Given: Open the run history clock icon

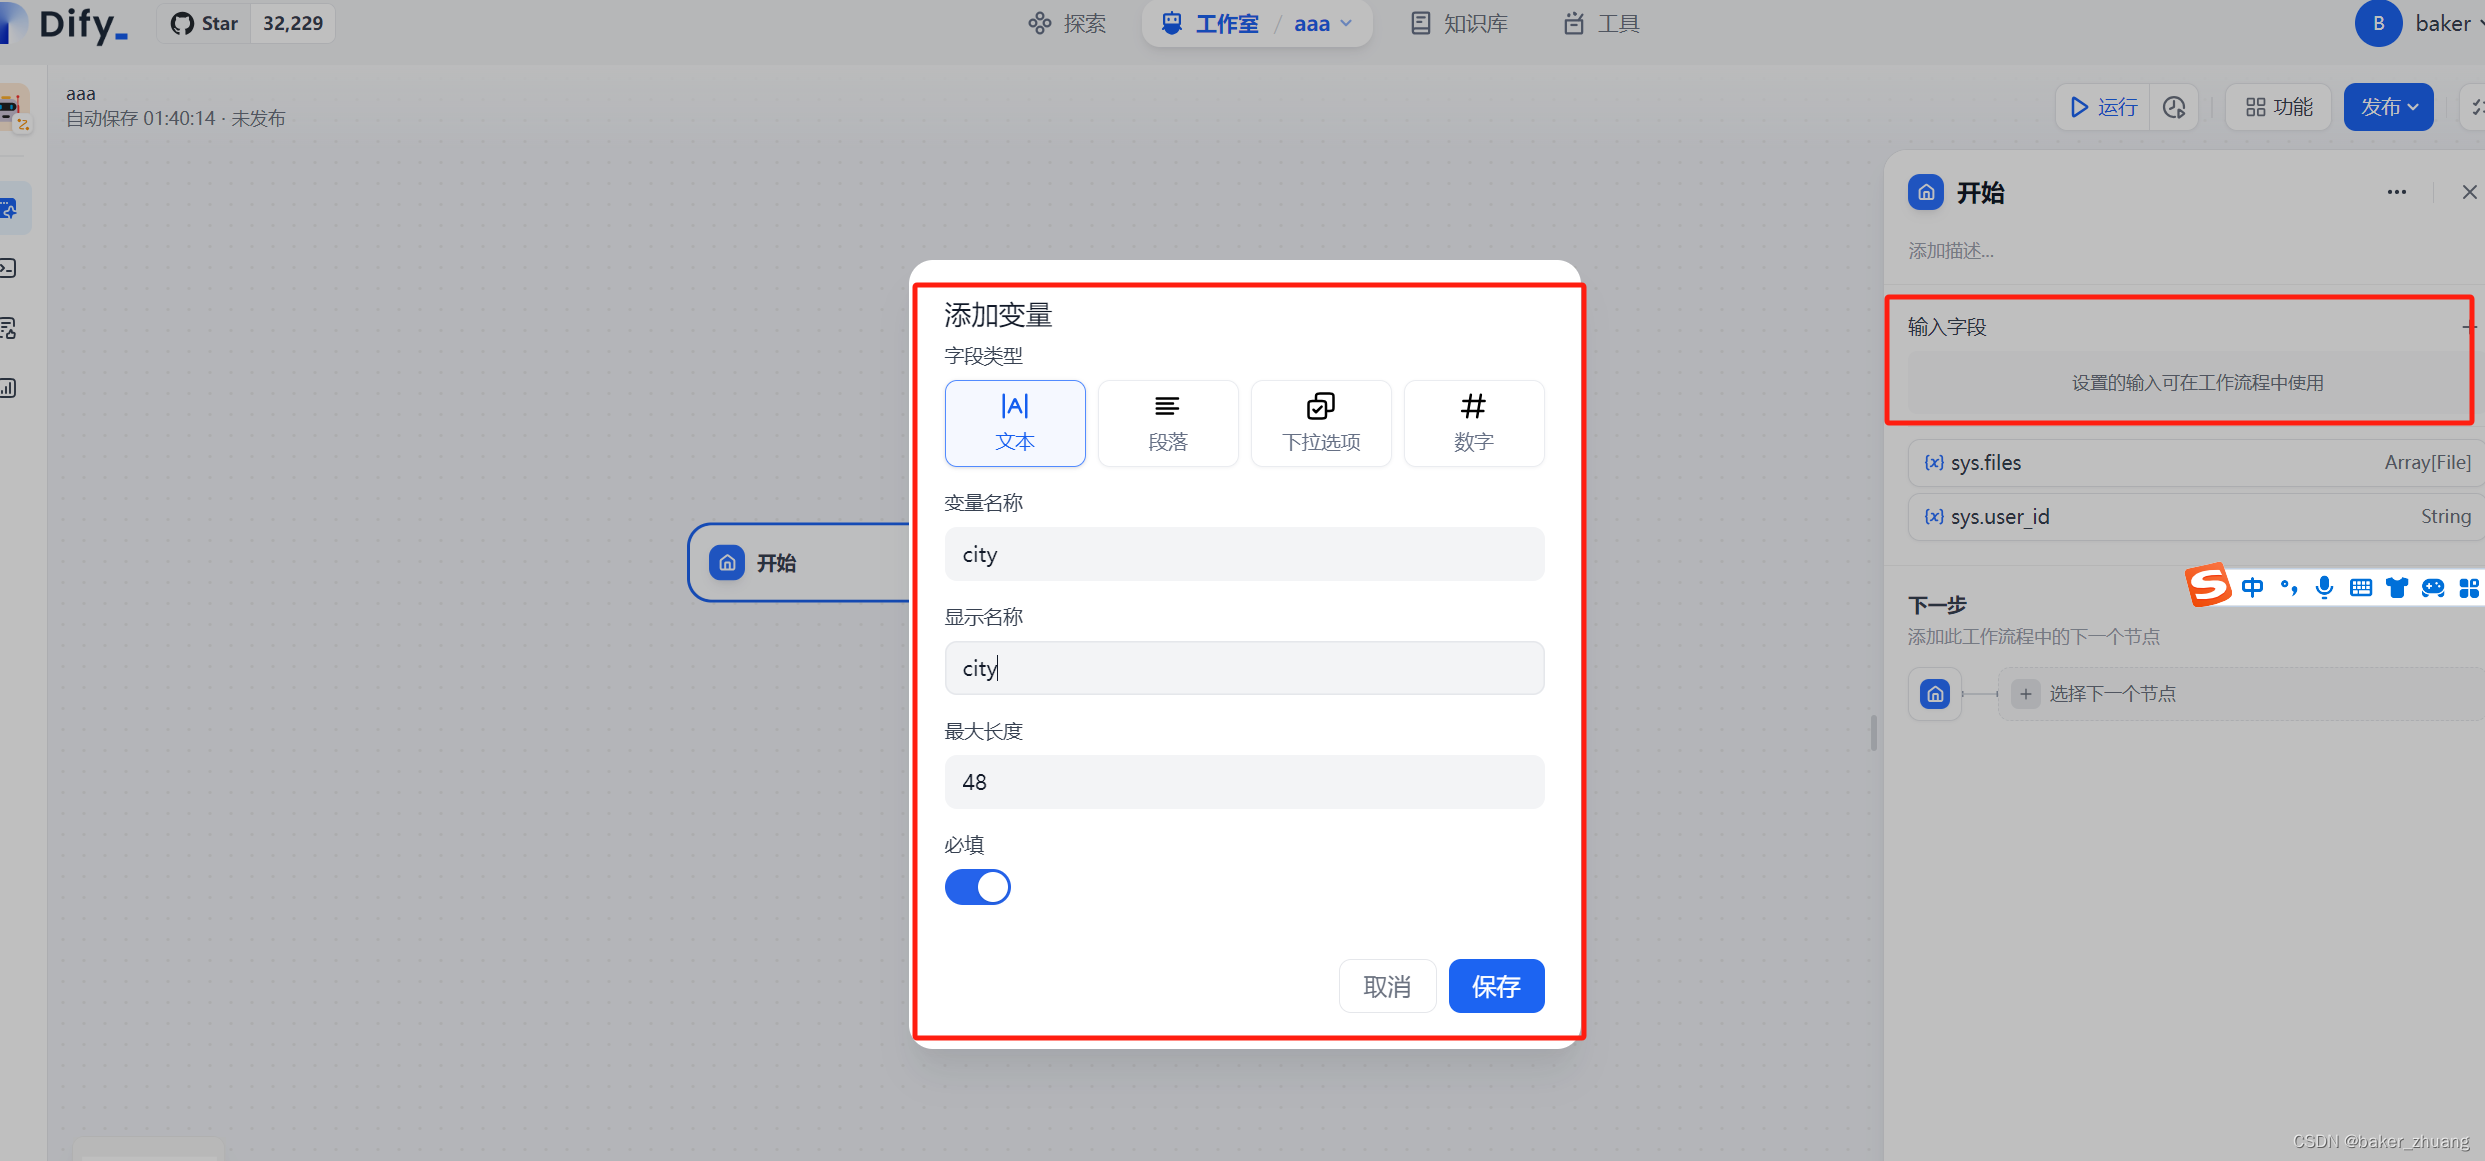Looking at the screenshot, I should pos(2173,106).
